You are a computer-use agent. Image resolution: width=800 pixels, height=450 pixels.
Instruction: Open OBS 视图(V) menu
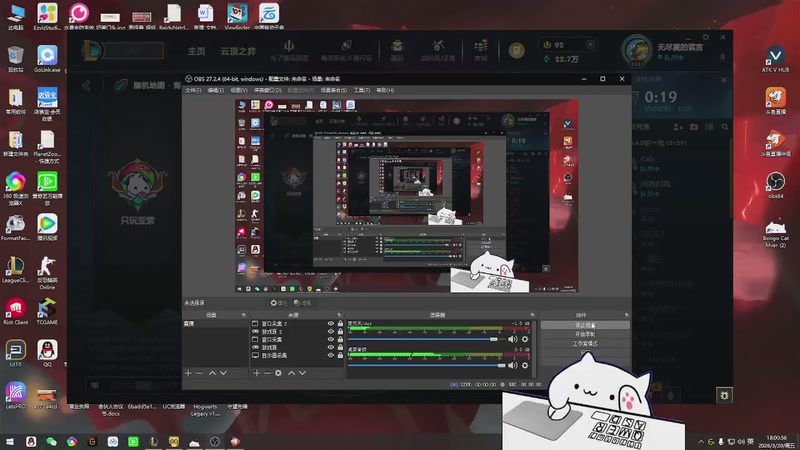239,90
